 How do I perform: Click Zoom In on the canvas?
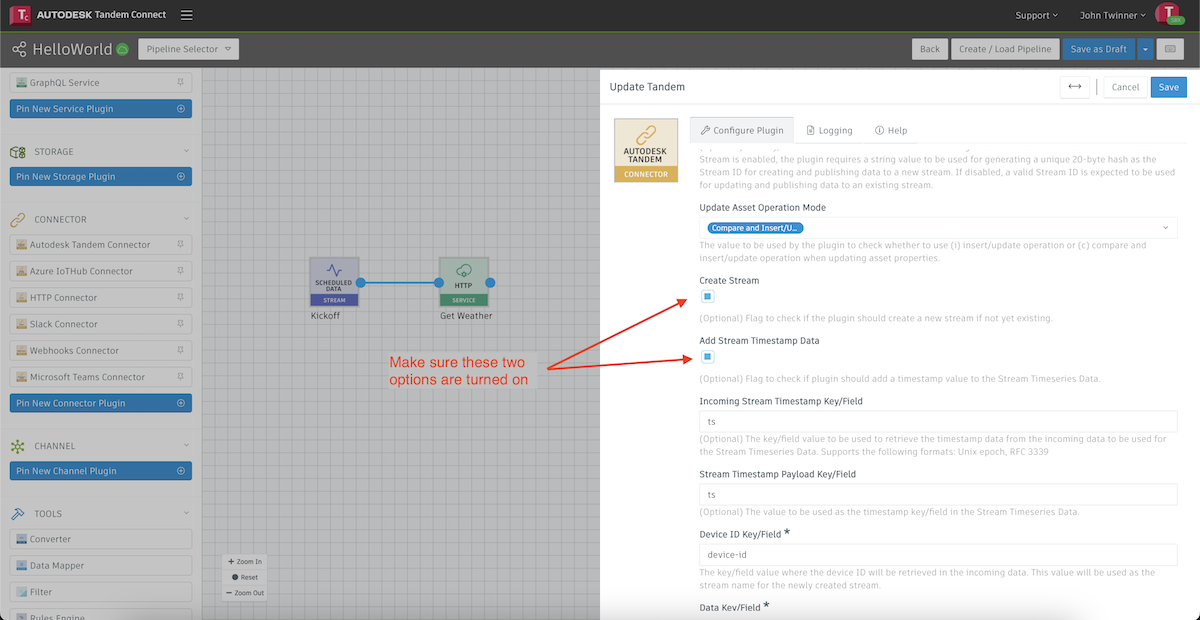pyautogui.click(x=245, y=562)
